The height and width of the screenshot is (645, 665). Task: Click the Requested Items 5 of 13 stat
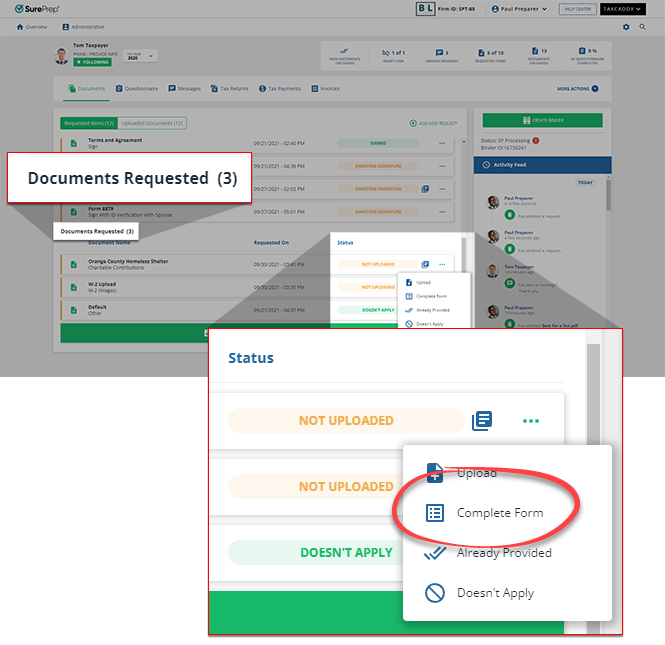[x=490, y=56]
